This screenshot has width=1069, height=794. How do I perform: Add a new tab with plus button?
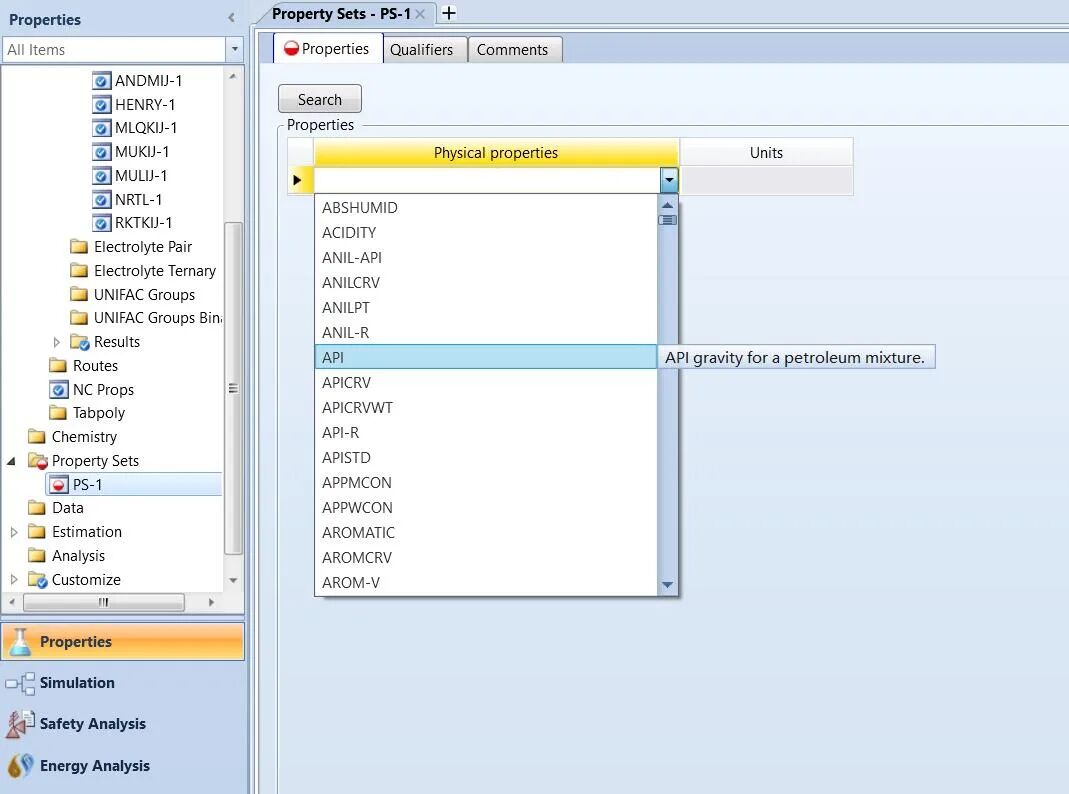(x=449, y=13)
